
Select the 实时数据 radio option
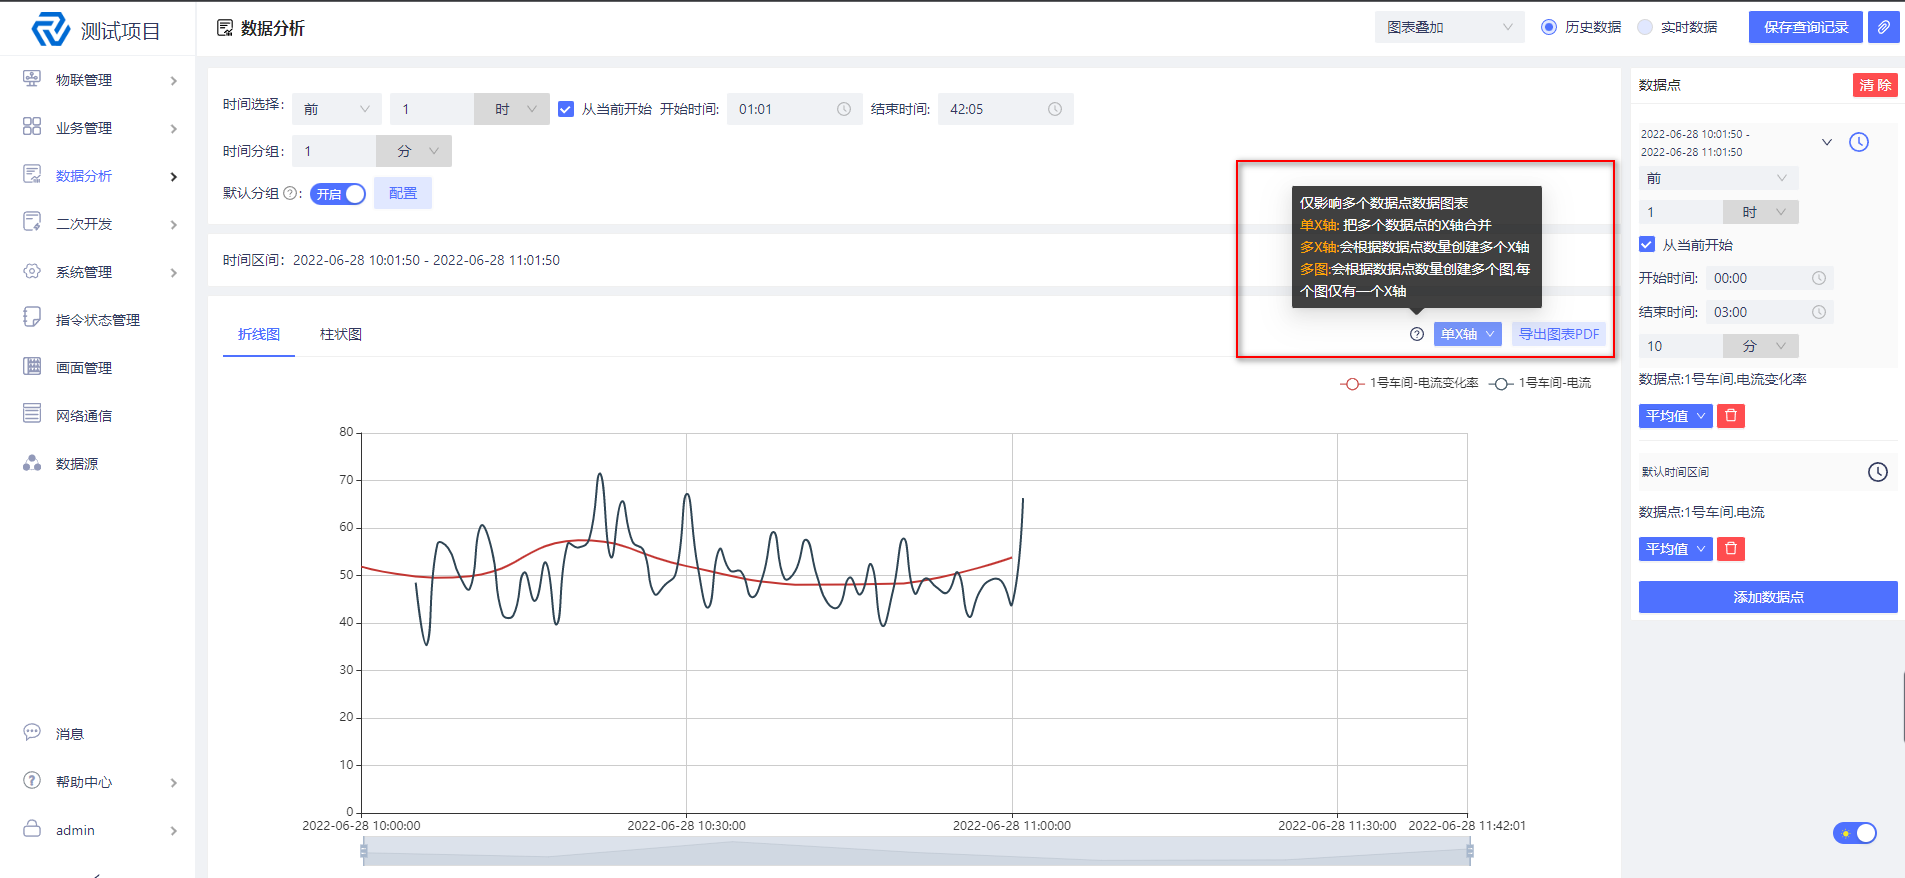(x=1645, y=27)
